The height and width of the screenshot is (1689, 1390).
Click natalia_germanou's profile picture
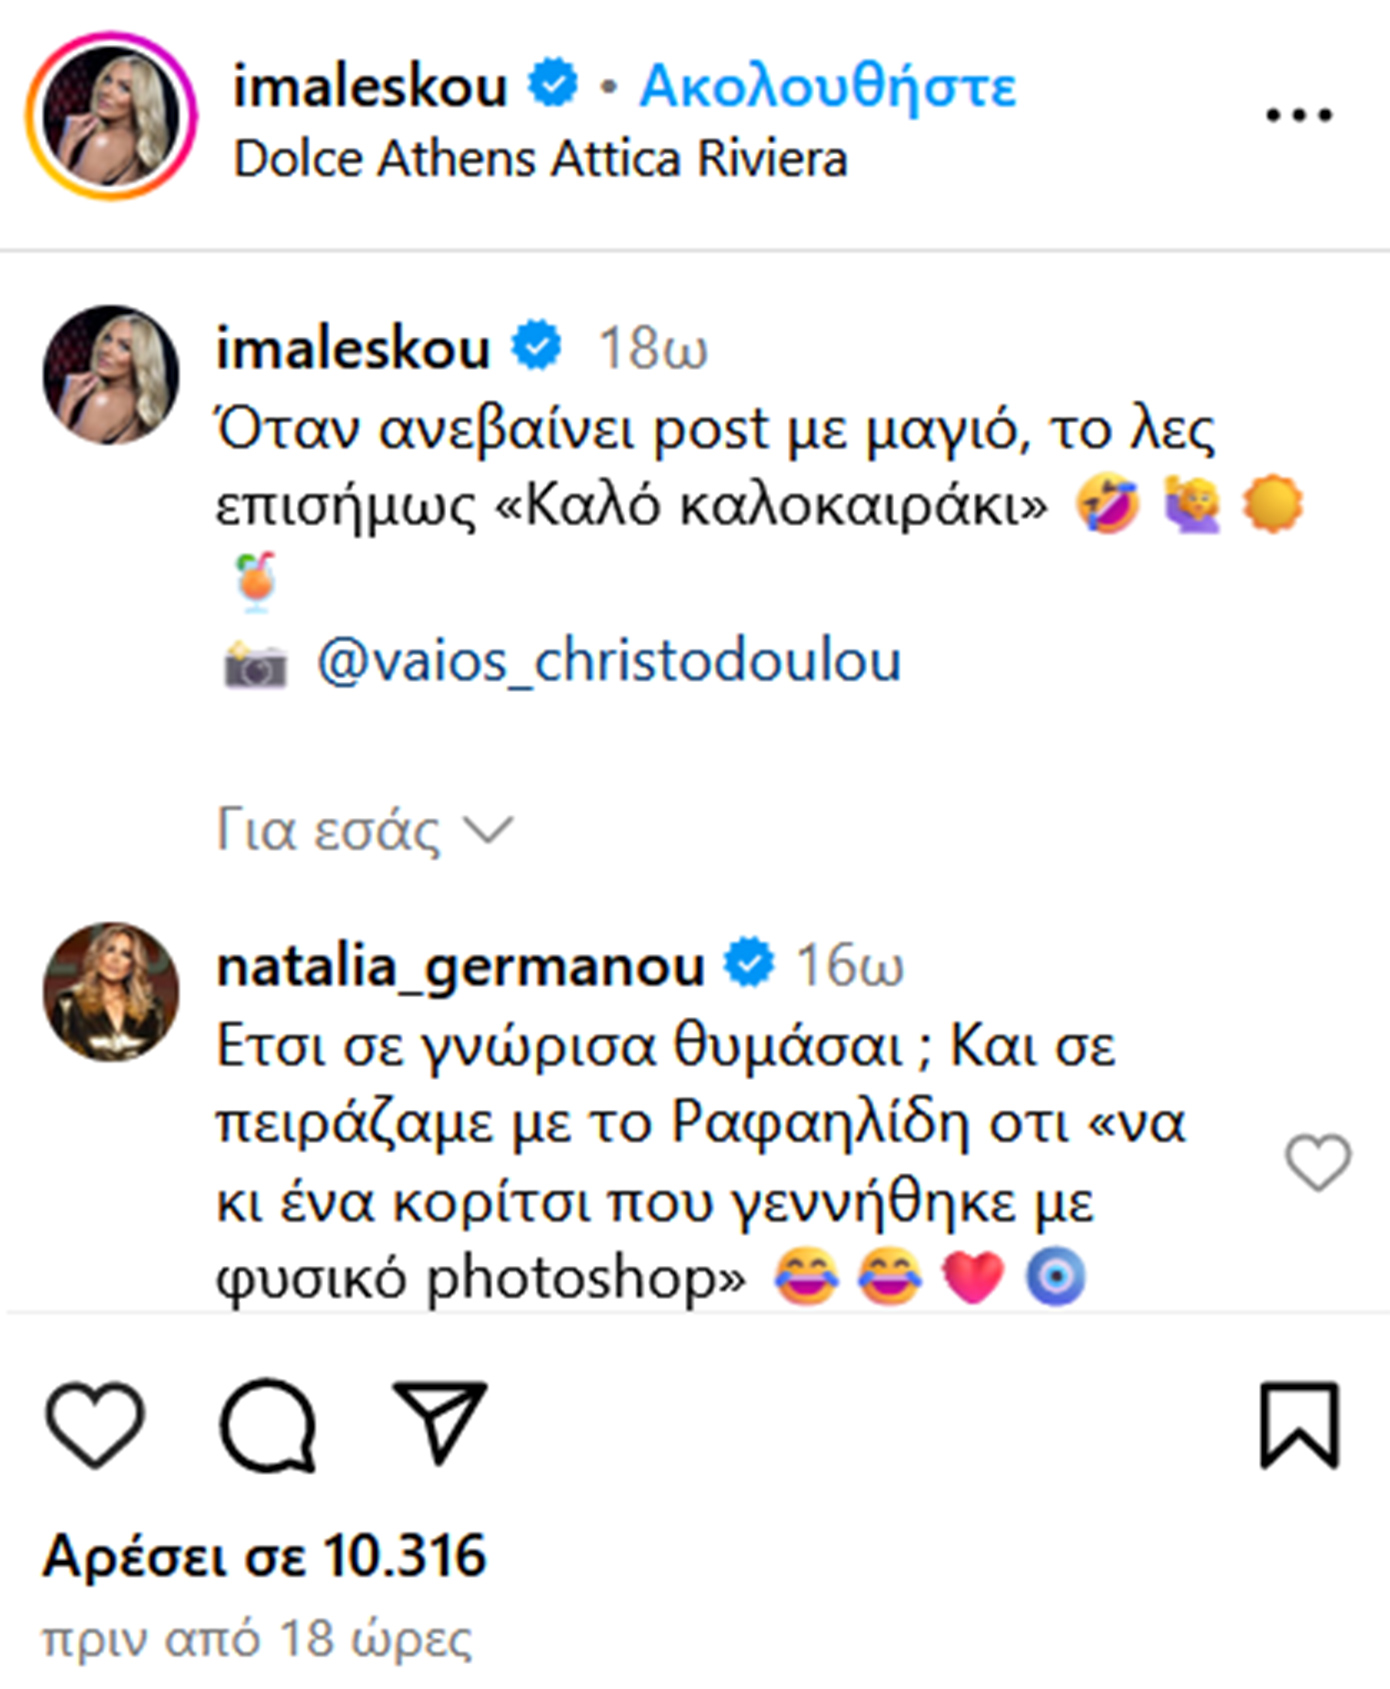tap(111, 991)
